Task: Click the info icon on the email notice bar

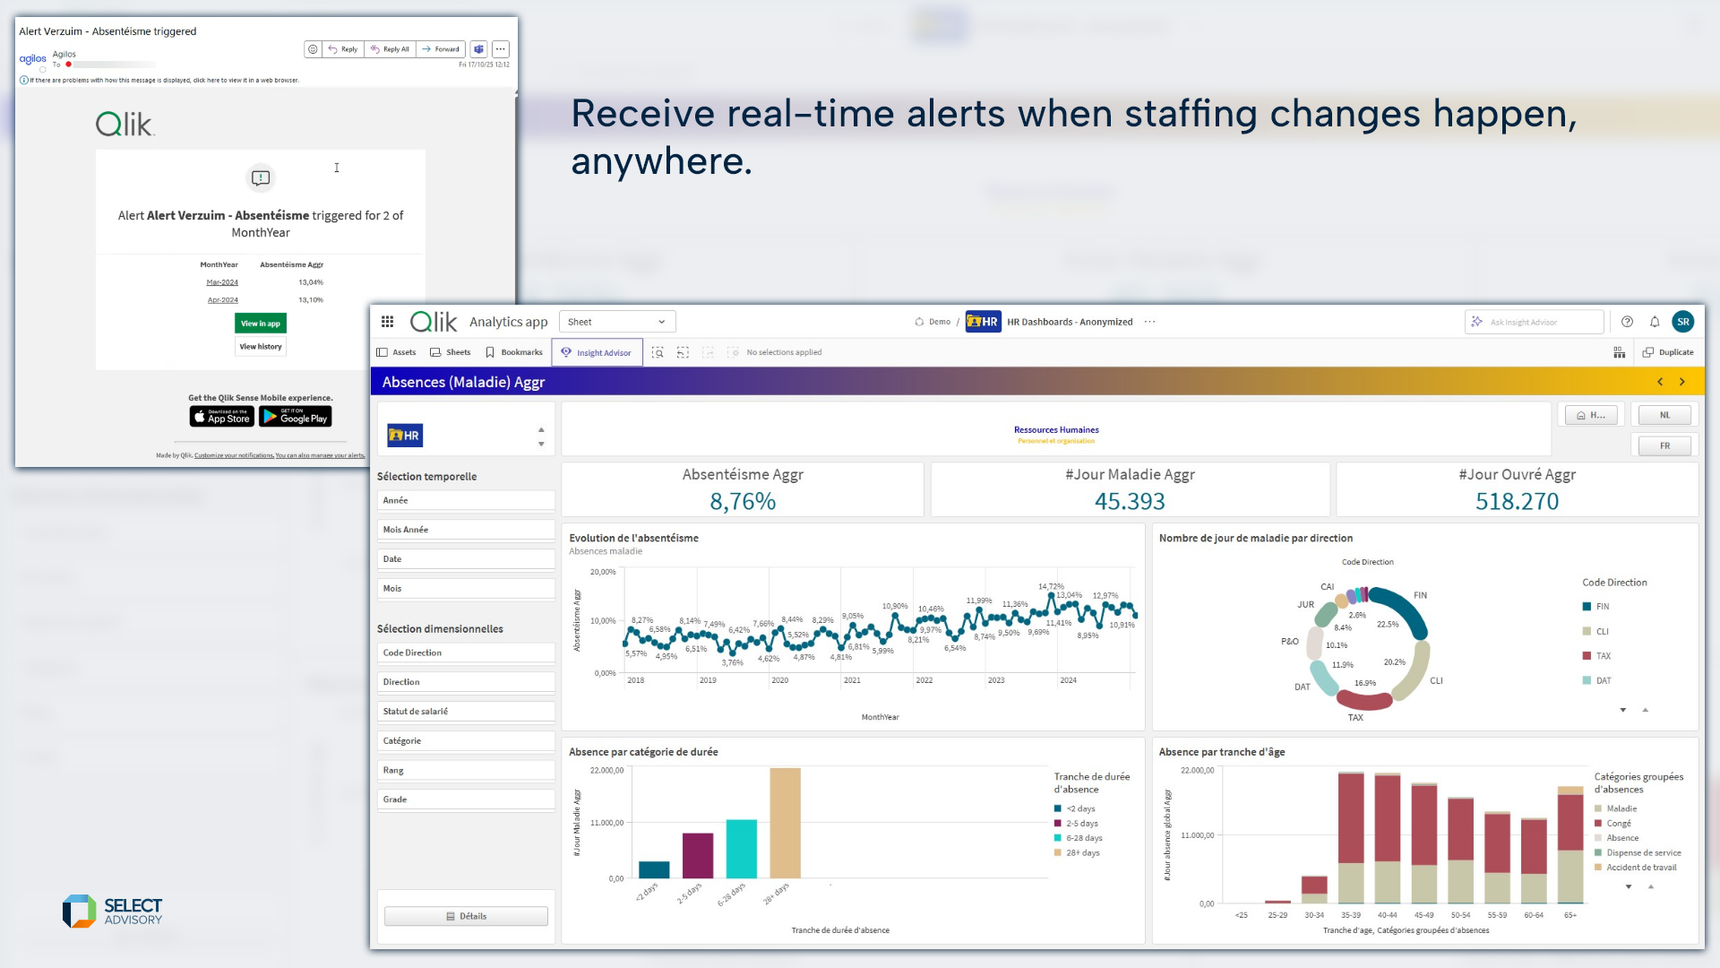Action: tap(24, 80)
